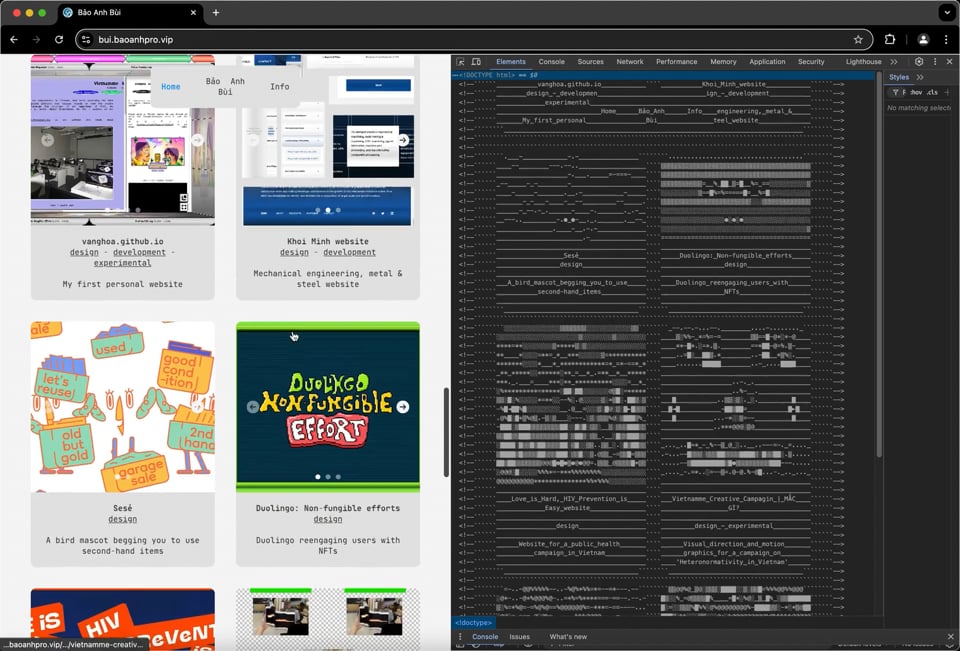
Task: Open the What's new drawer tab
Action: [568, 637]
